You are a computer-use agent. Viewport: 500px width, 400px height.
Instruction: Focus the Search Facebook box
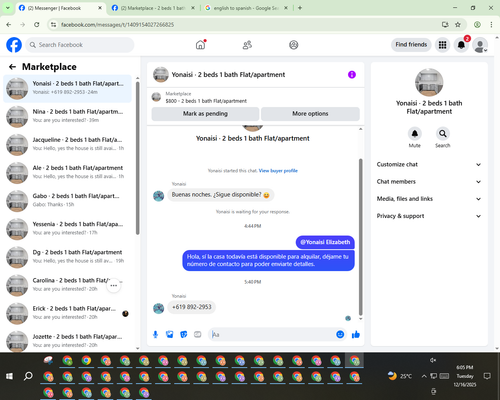tap(80, 45)
